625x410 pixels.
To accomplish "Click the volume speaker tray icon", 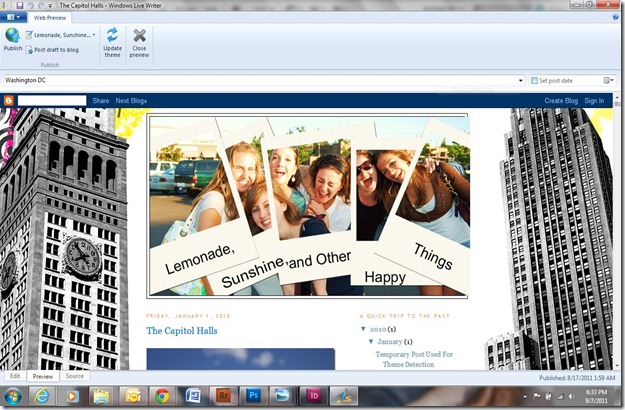I will click(572, 396).
